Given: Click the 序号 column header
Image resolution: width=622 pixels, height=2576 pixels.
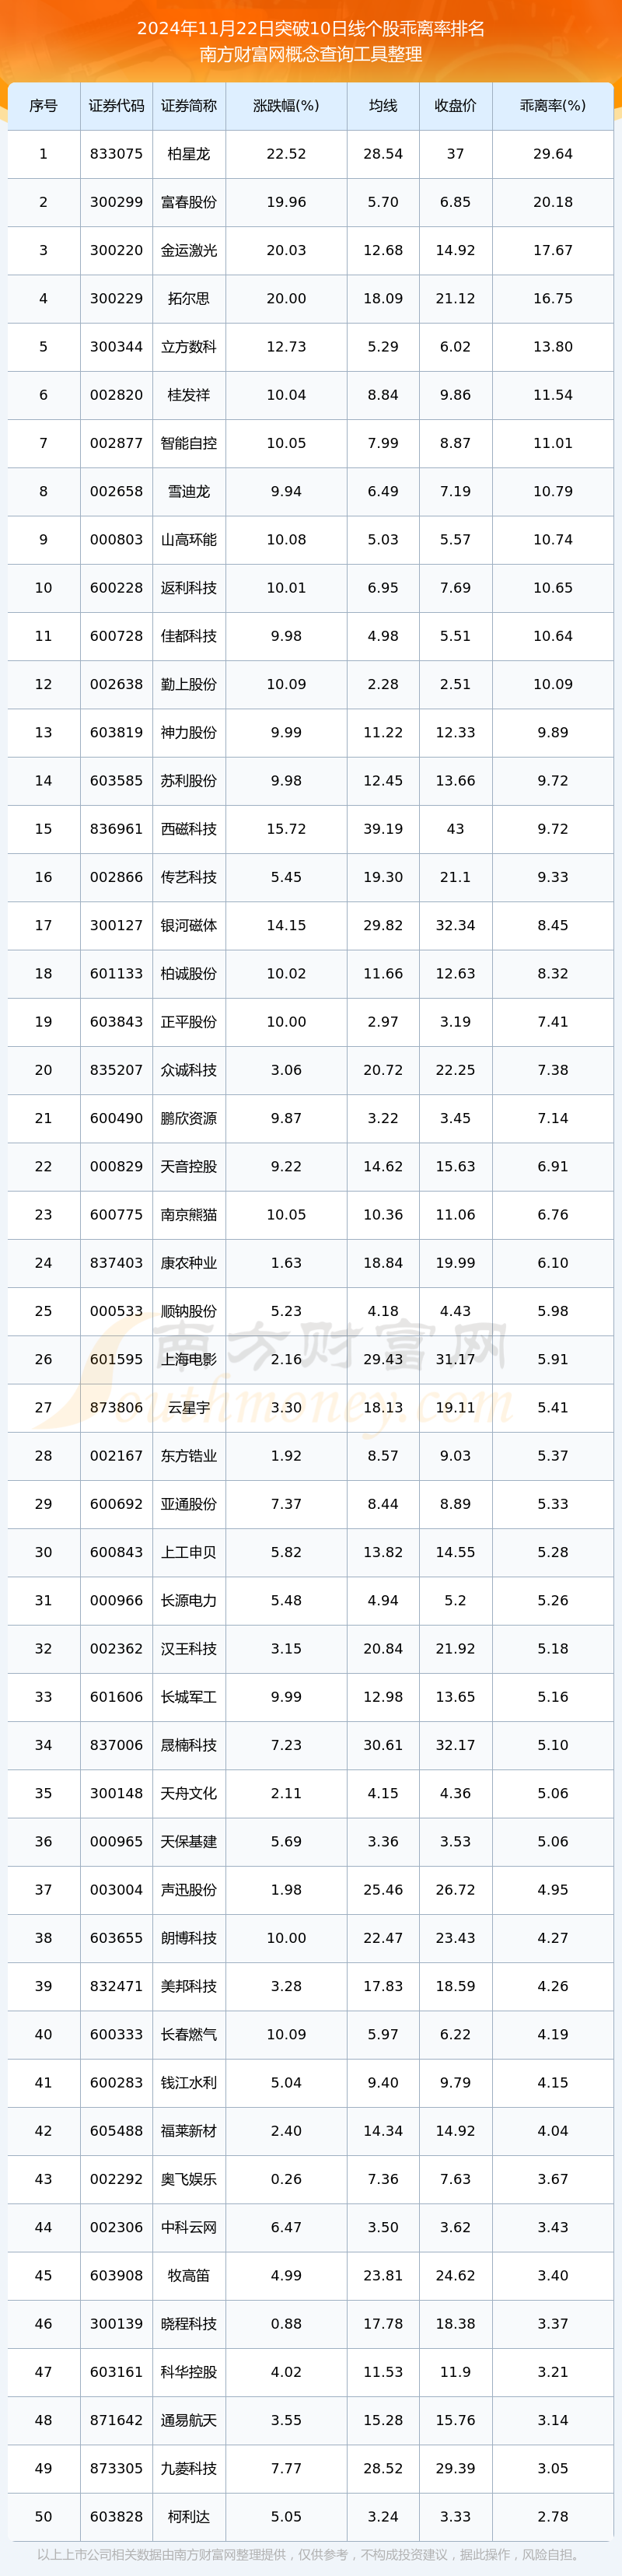Looking at the screenshot, I should [43, 106].
